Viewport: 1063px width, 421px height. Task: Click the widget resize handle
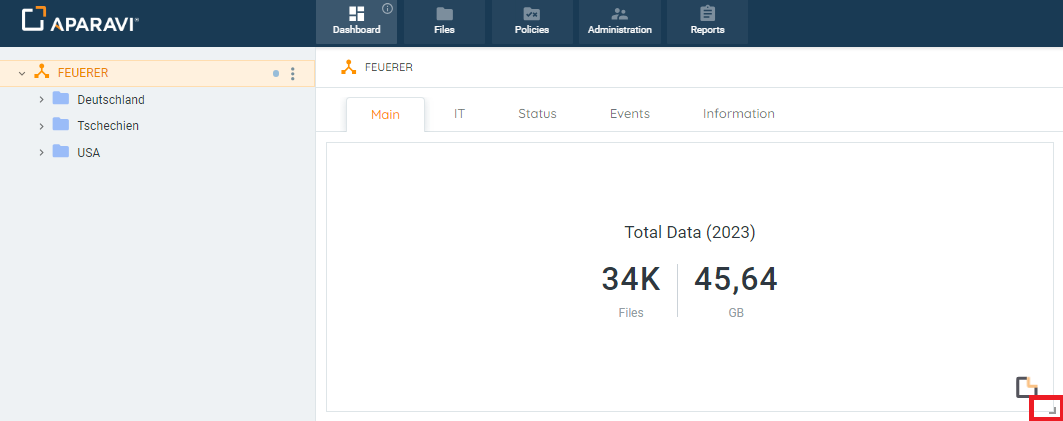pyautogui.click(x=1046, y=409)
